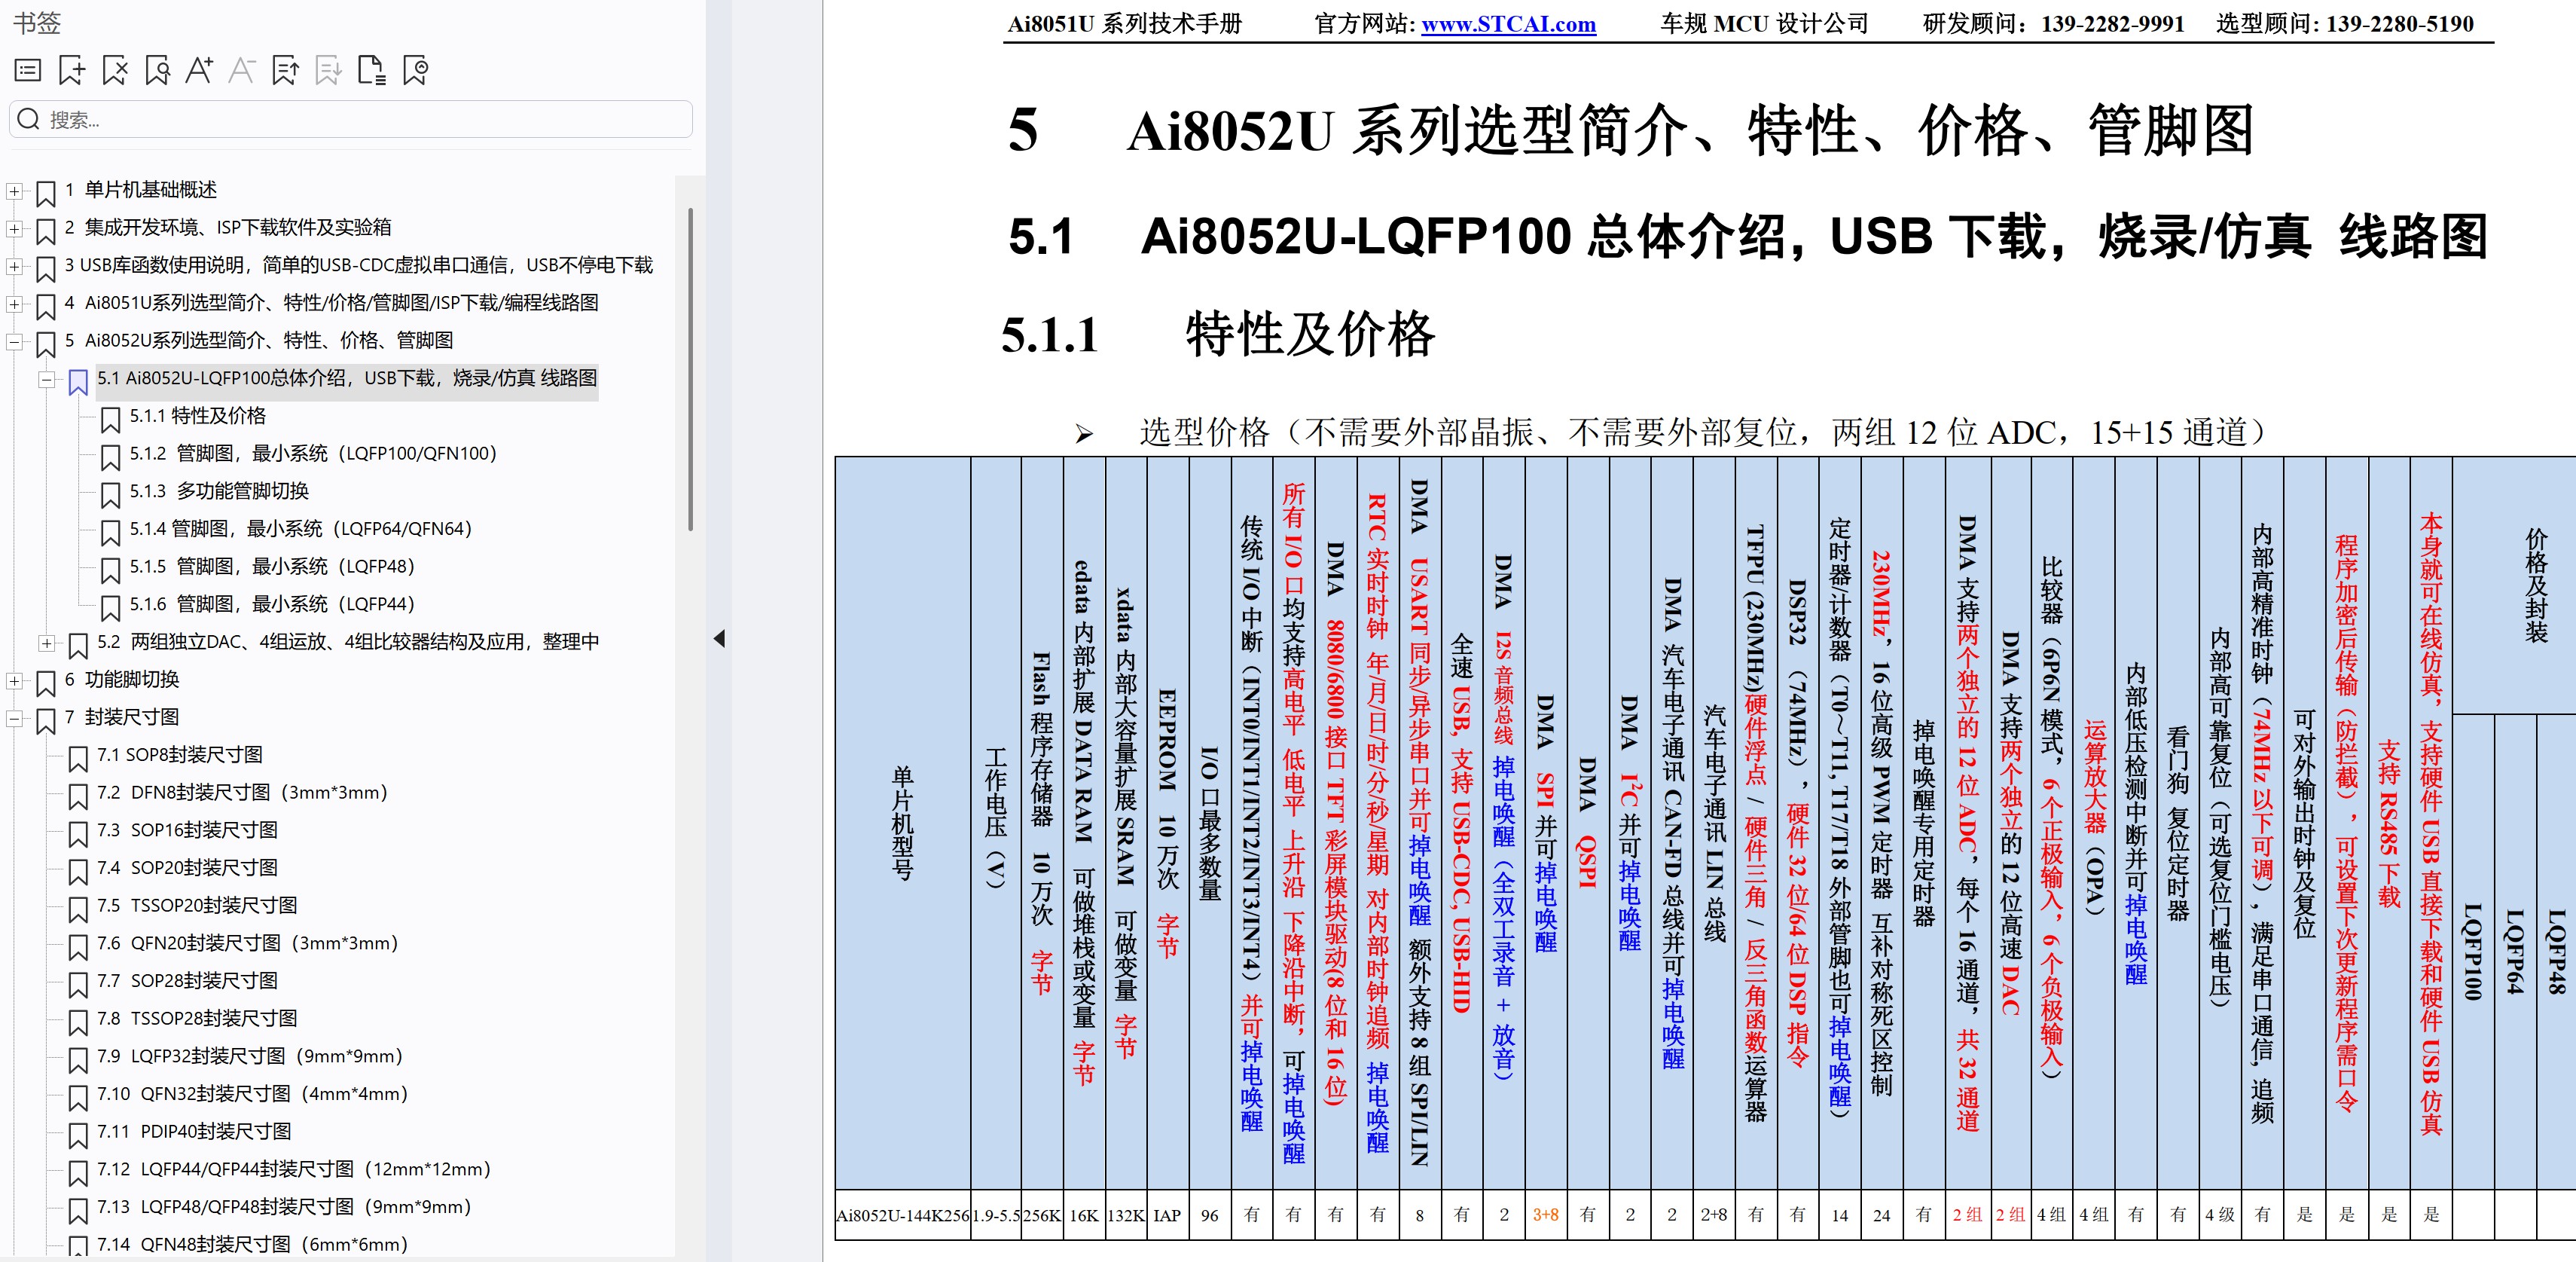2576x1262 pixels.
Task: Click the find bookmark icon with magnifier
Action: tap(157, 70)
